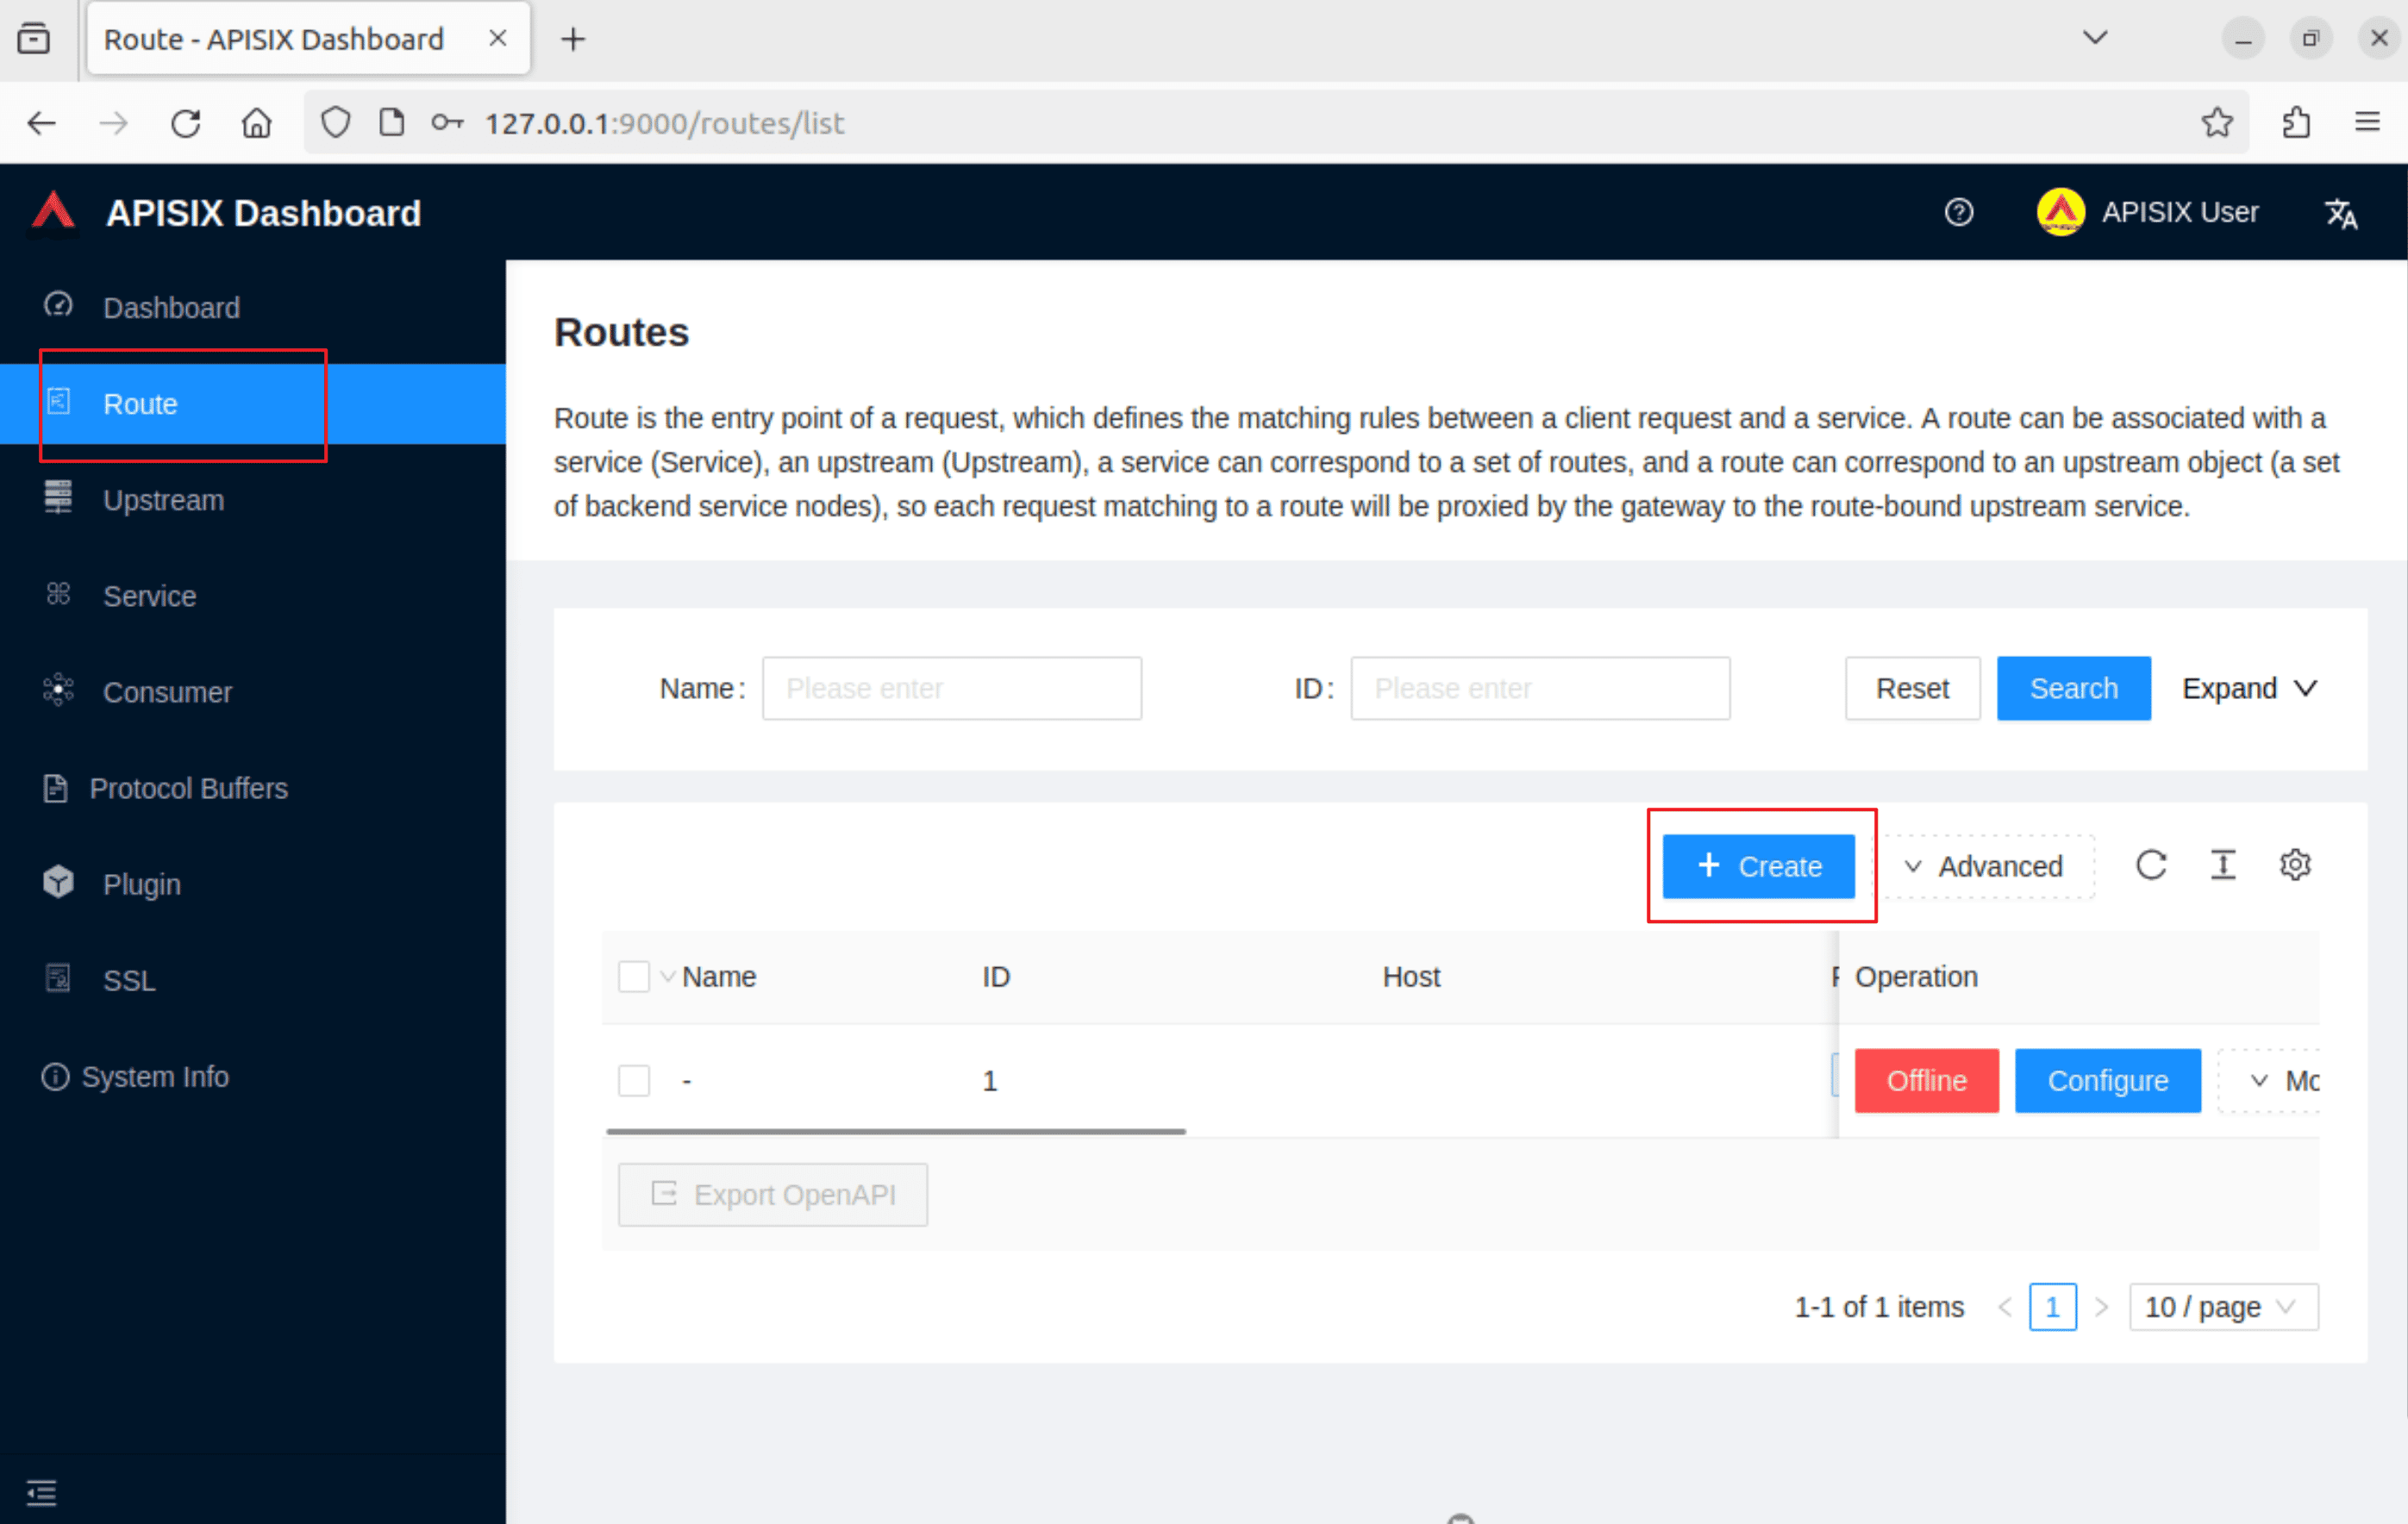Select Route in the sidebar
2408x1524 pixels.
(252, 404)
